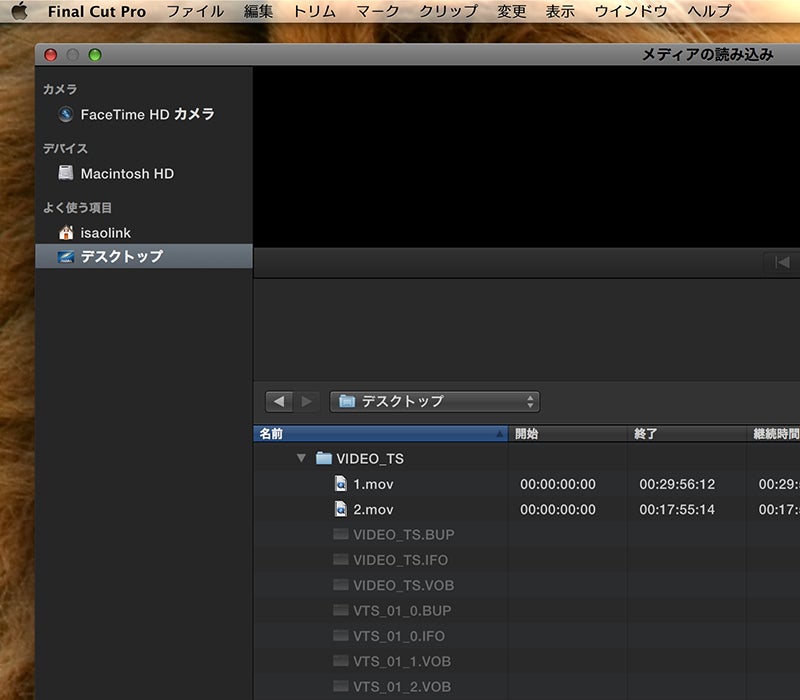
Task: Open the マーク menu
Action: click(378, 11)
